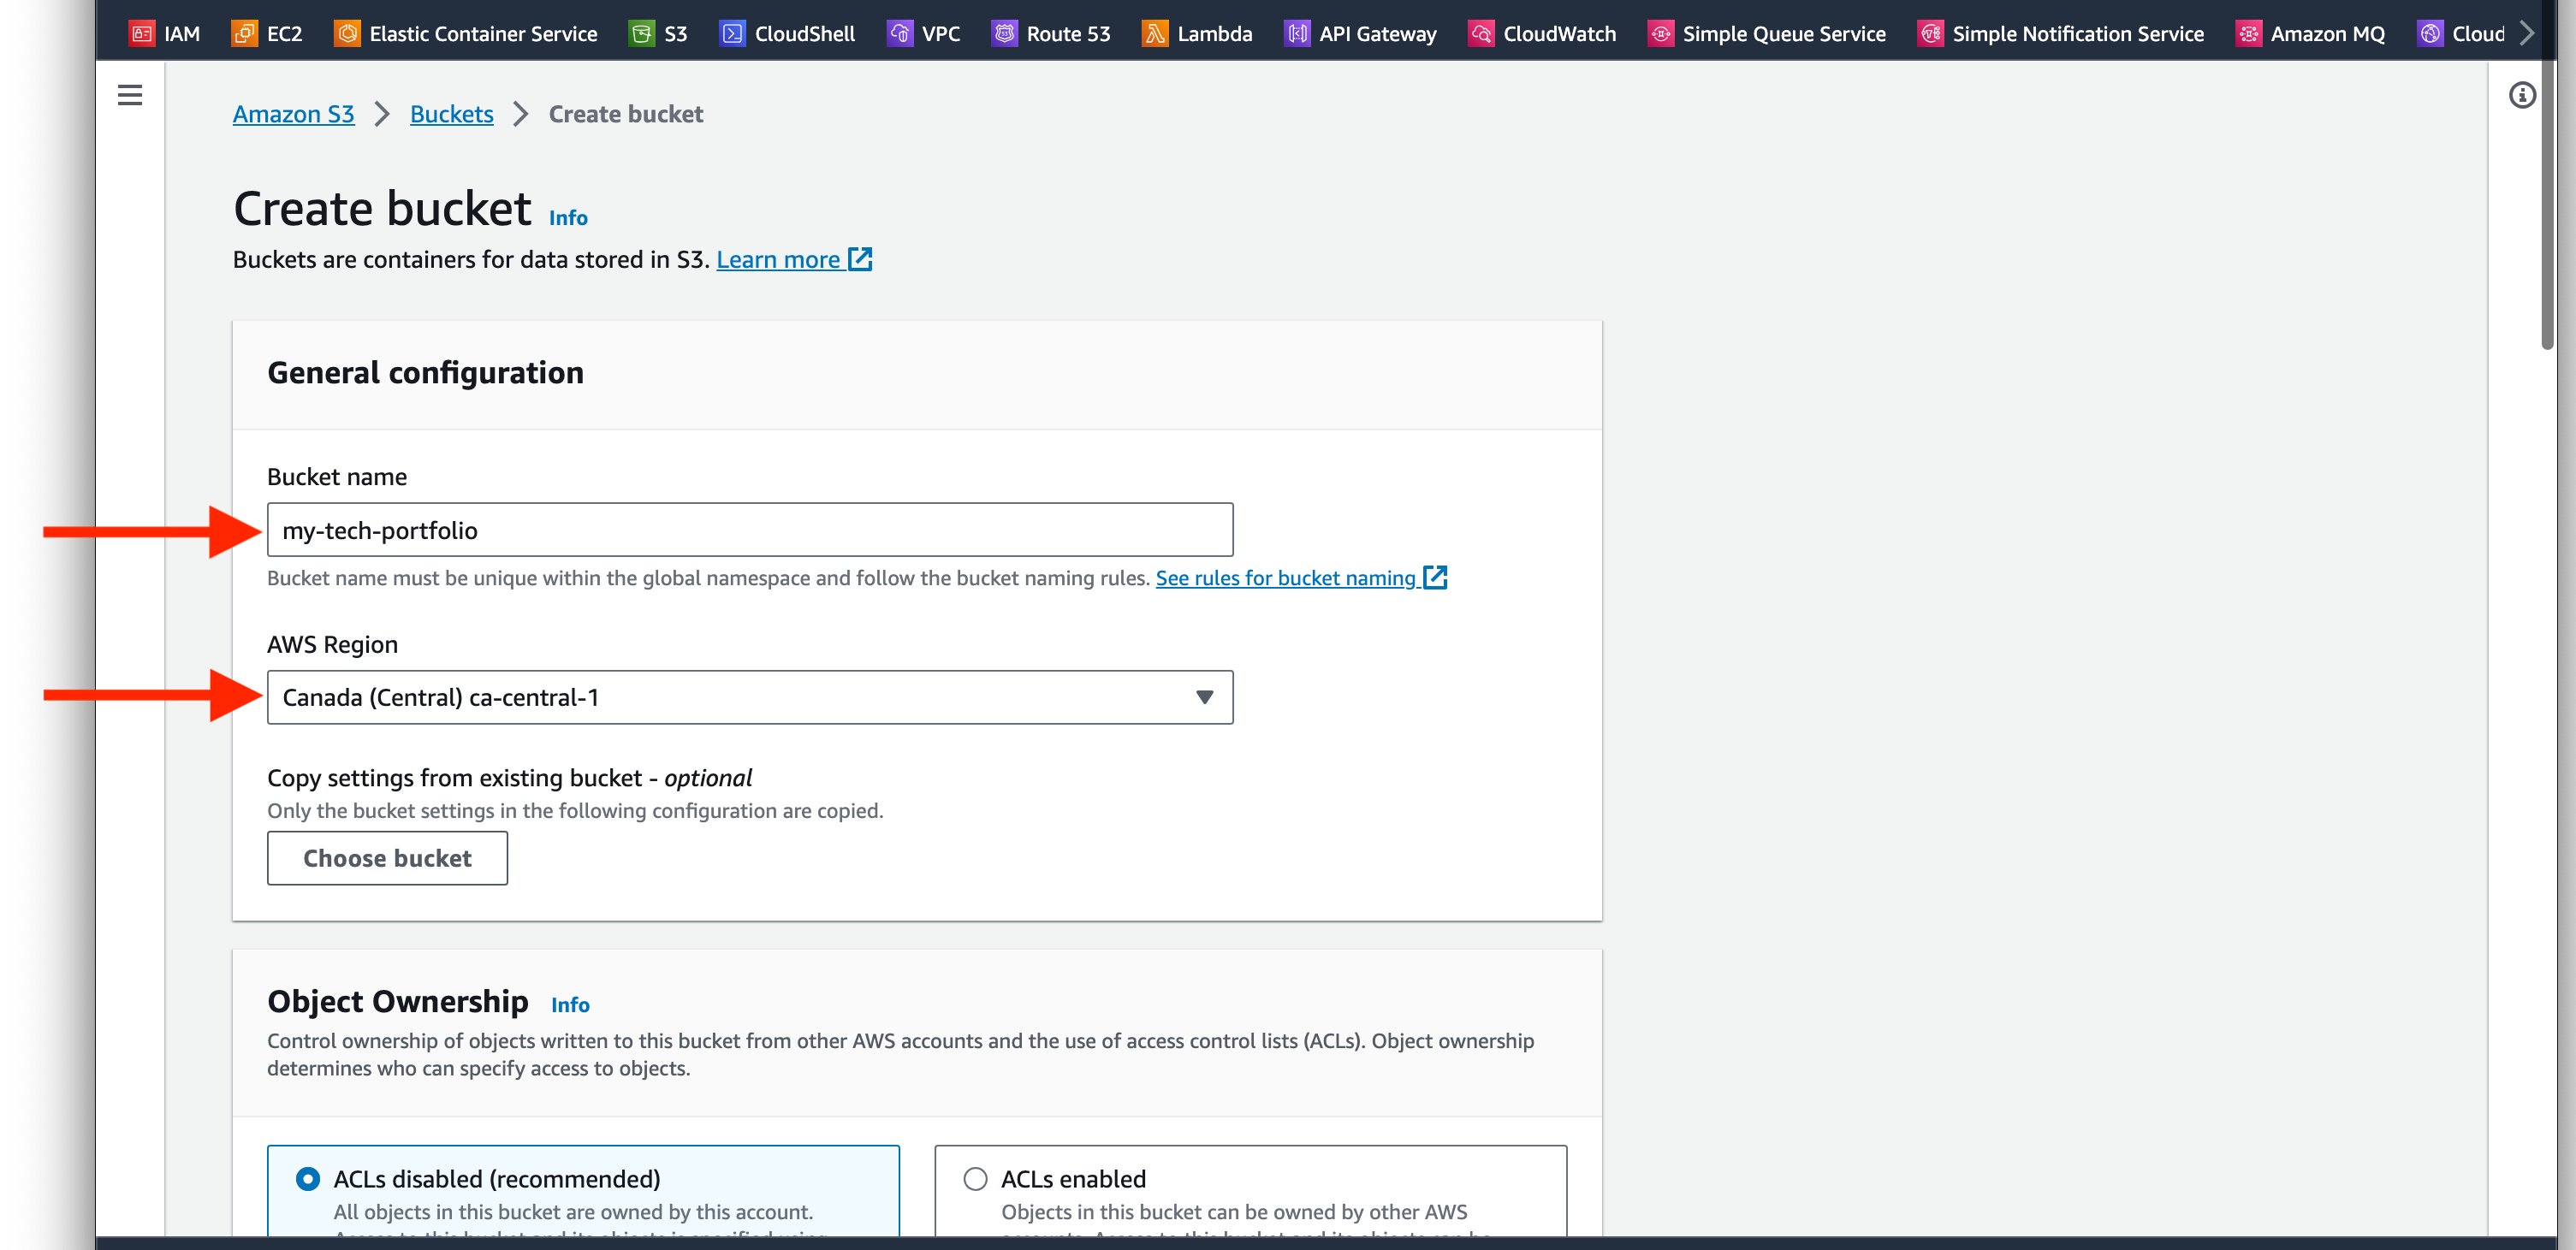Viewport: 2576px width, 1250px height.
Task: Open the CloudWatch shortcut icon
Action: tap(1481, 33)
